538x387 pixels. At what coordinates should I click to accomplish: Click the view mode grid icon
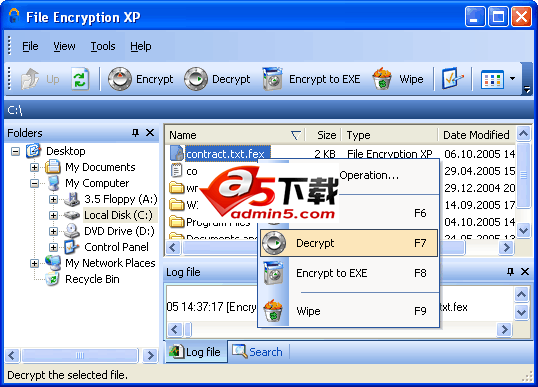tap(492, 80)
